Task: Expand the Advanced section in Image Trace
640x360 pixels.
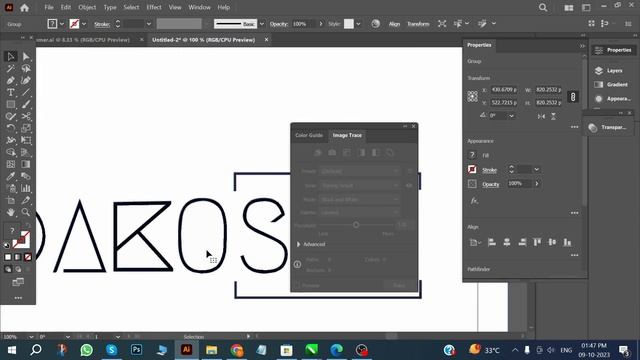Action: [298, 244]
